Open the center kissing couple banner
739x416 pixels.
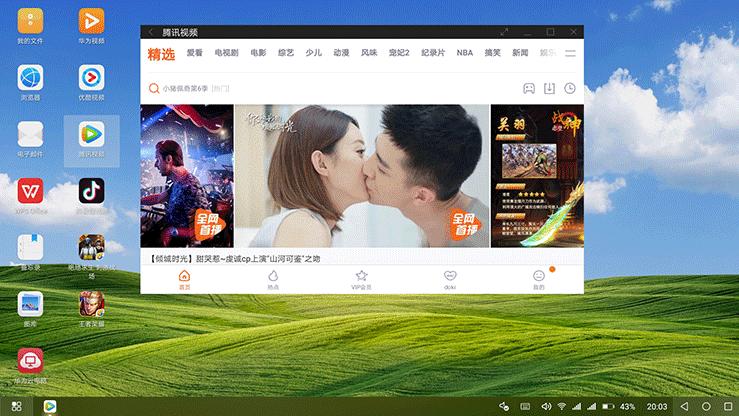click(362, 176)
